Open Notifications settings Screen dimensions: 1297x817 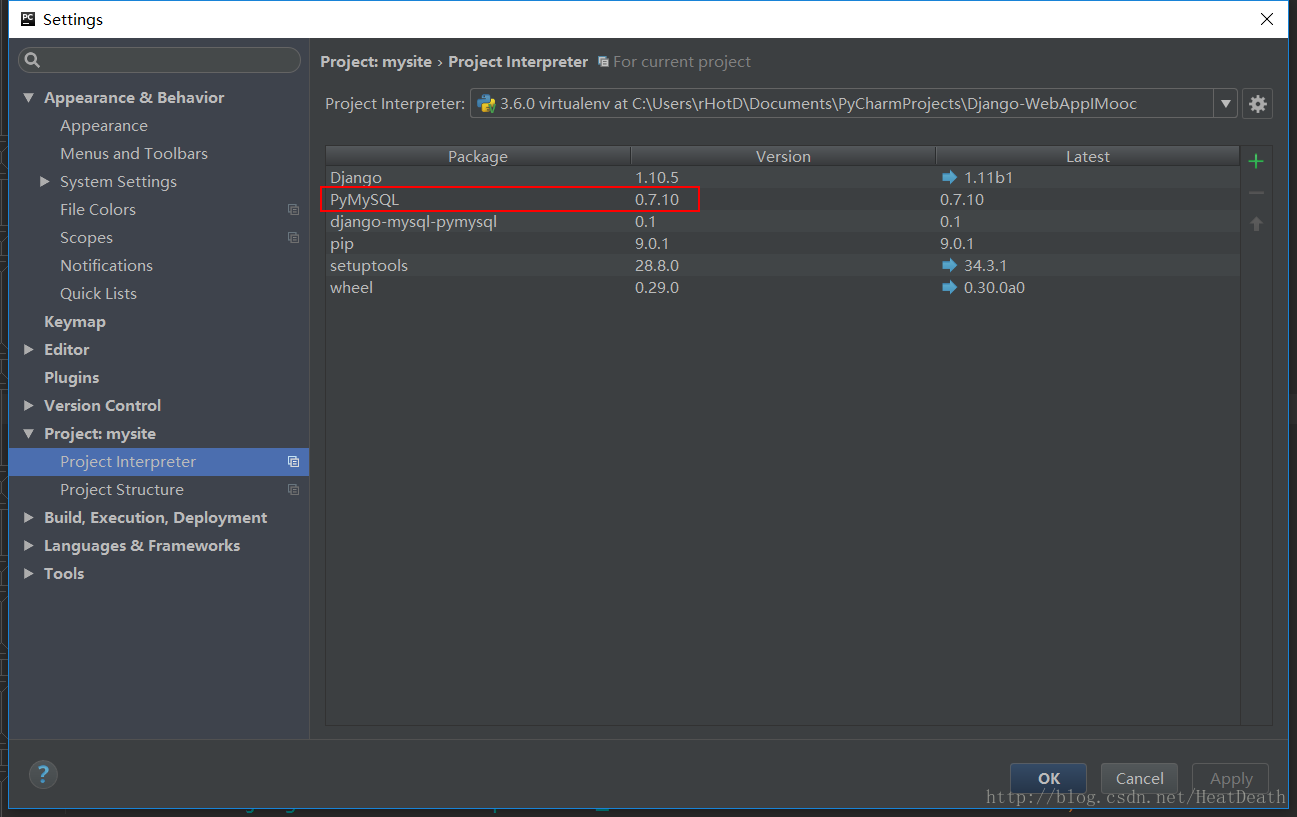tap(106, 266)
